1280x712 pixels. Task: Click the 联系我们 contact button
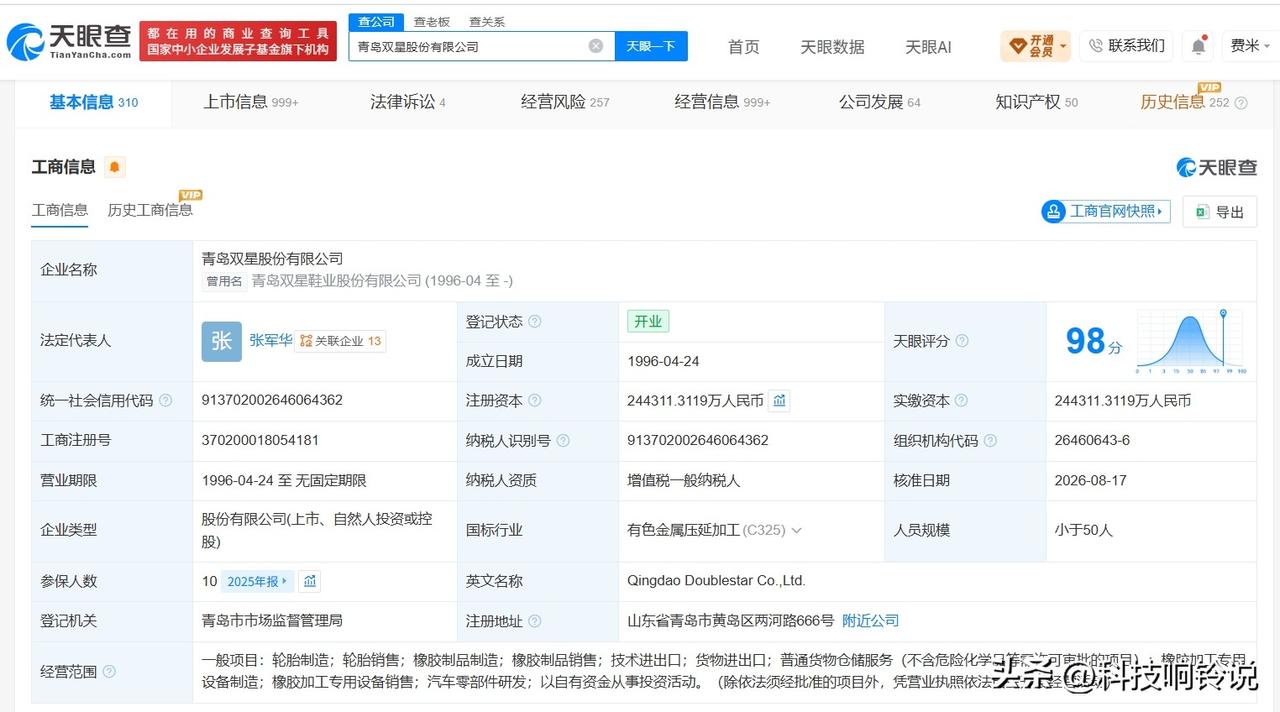pos(1126,46)
